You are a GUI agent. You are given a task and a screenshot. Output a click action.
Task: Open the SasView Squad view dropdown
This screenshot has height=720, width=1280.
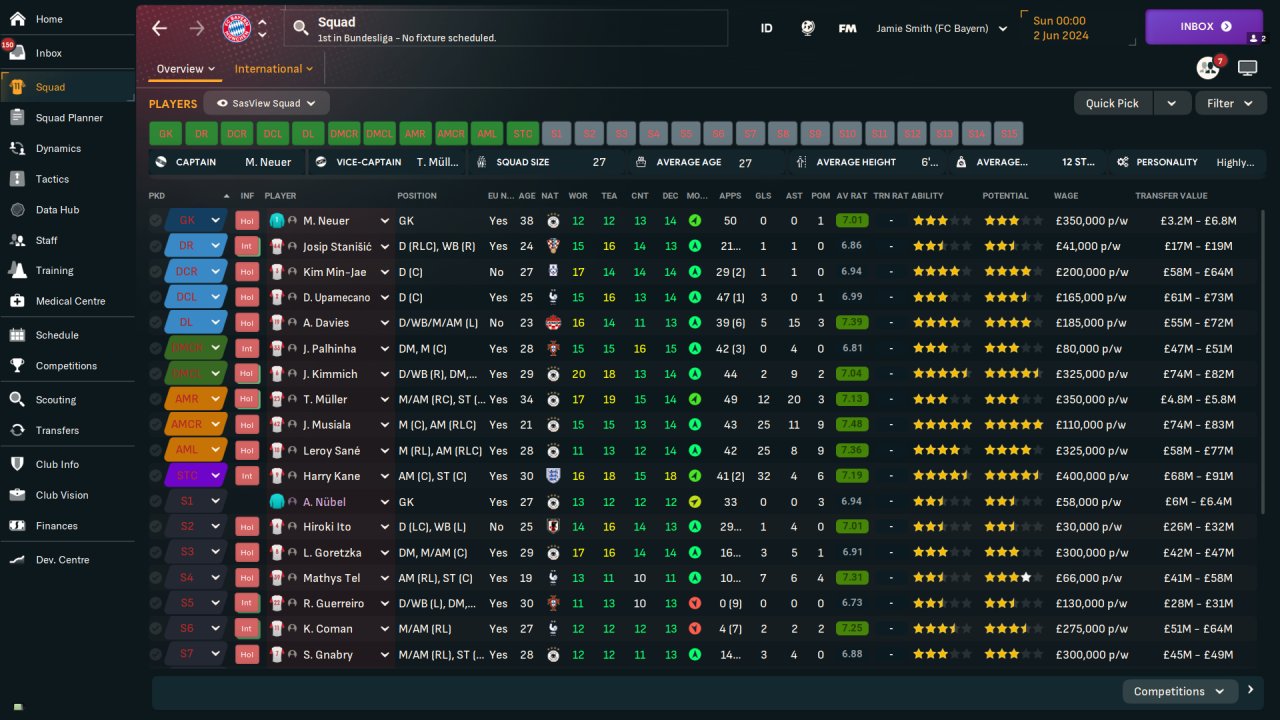[266, 103]
